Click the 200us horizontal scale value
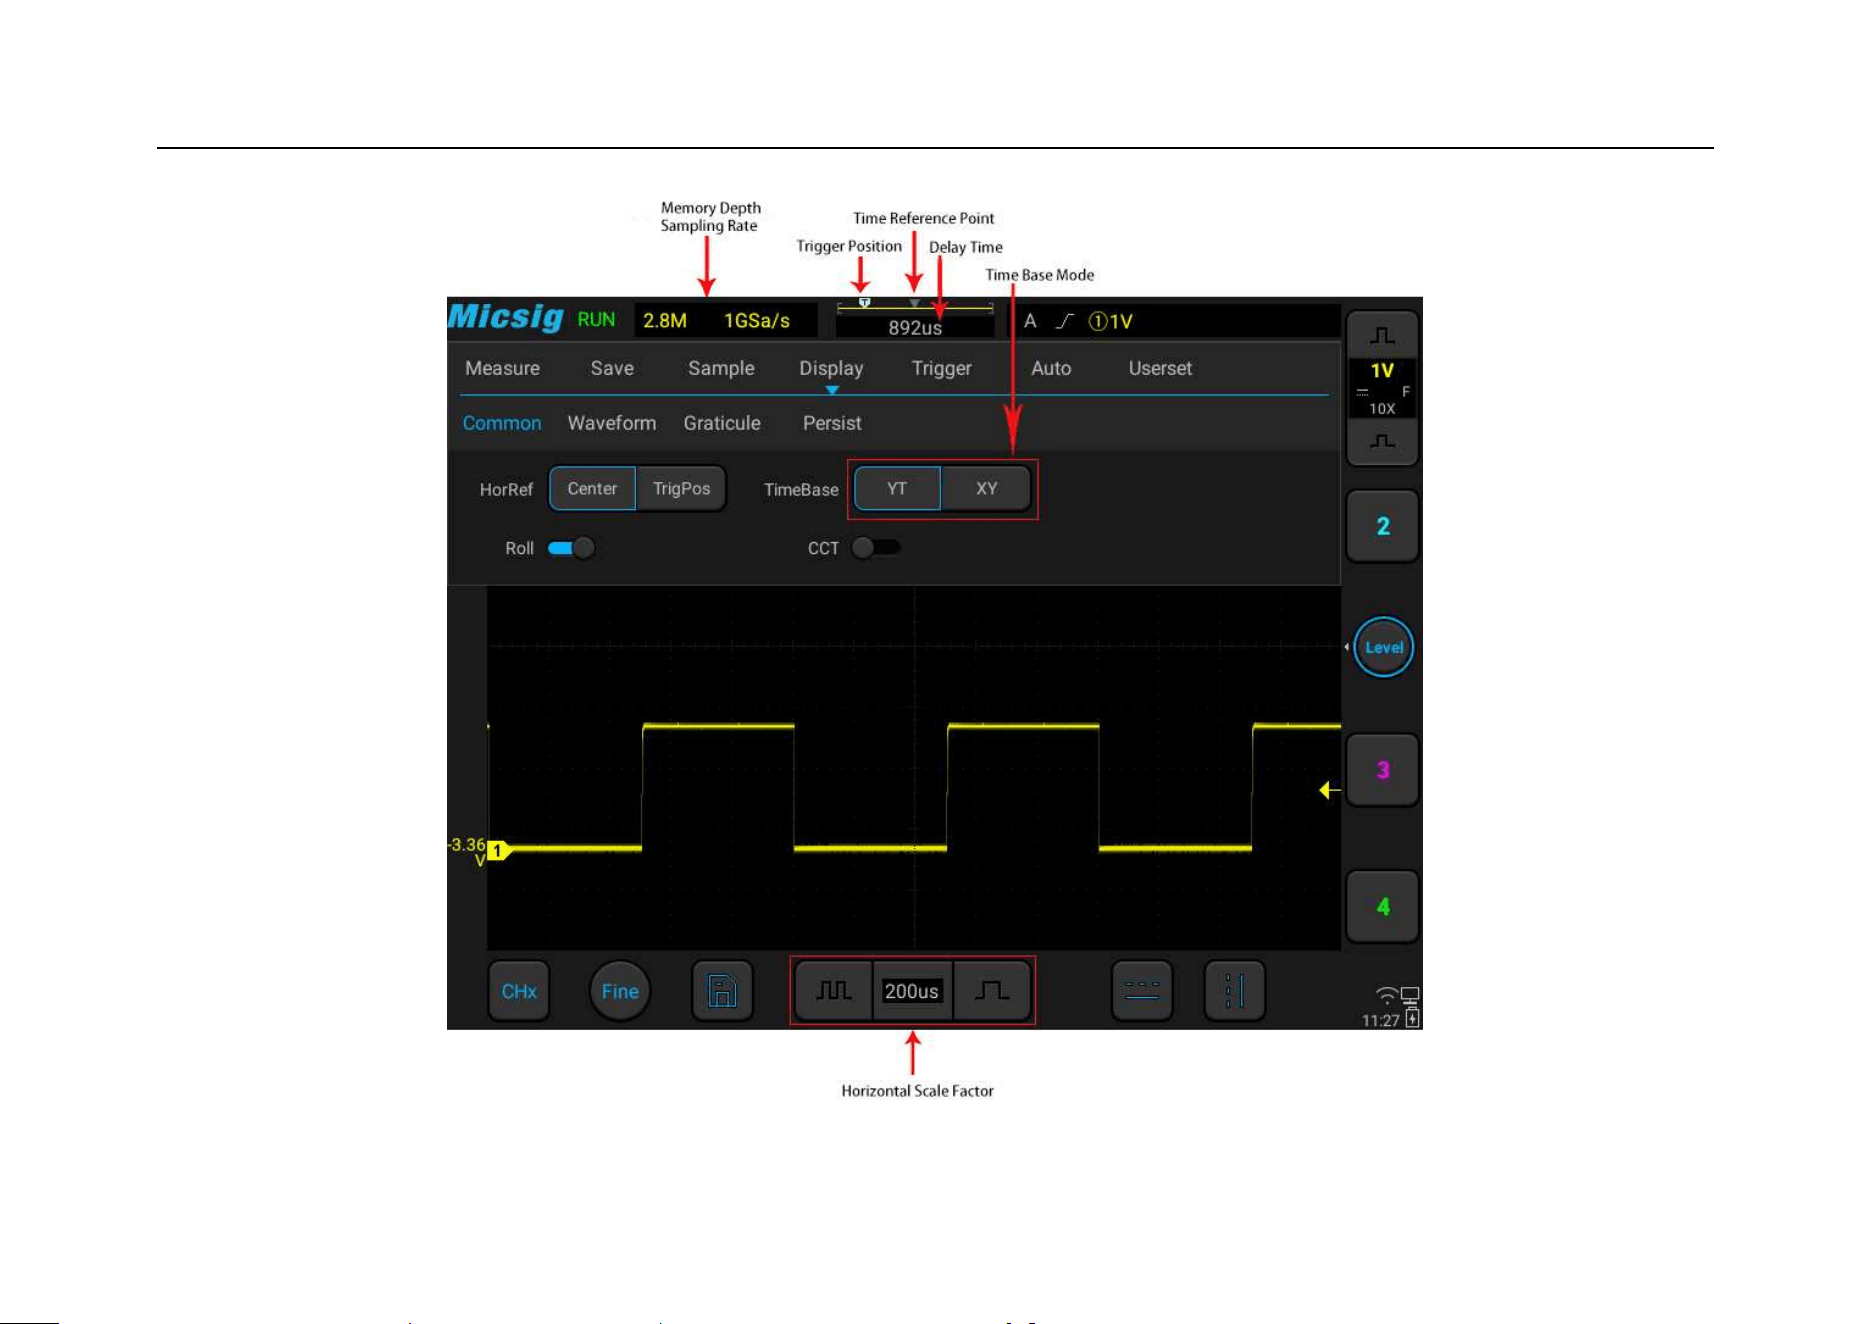Viewport: 1872px width, 1324px height. tap(912, 991)
